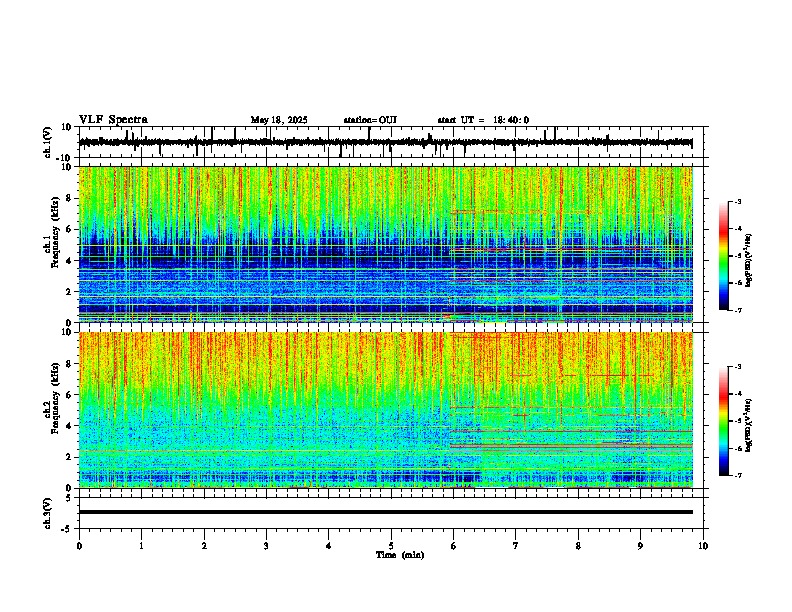Click the "Time (min)" axis label
Viewport: 792px width, 612px height.
(400, 555)
